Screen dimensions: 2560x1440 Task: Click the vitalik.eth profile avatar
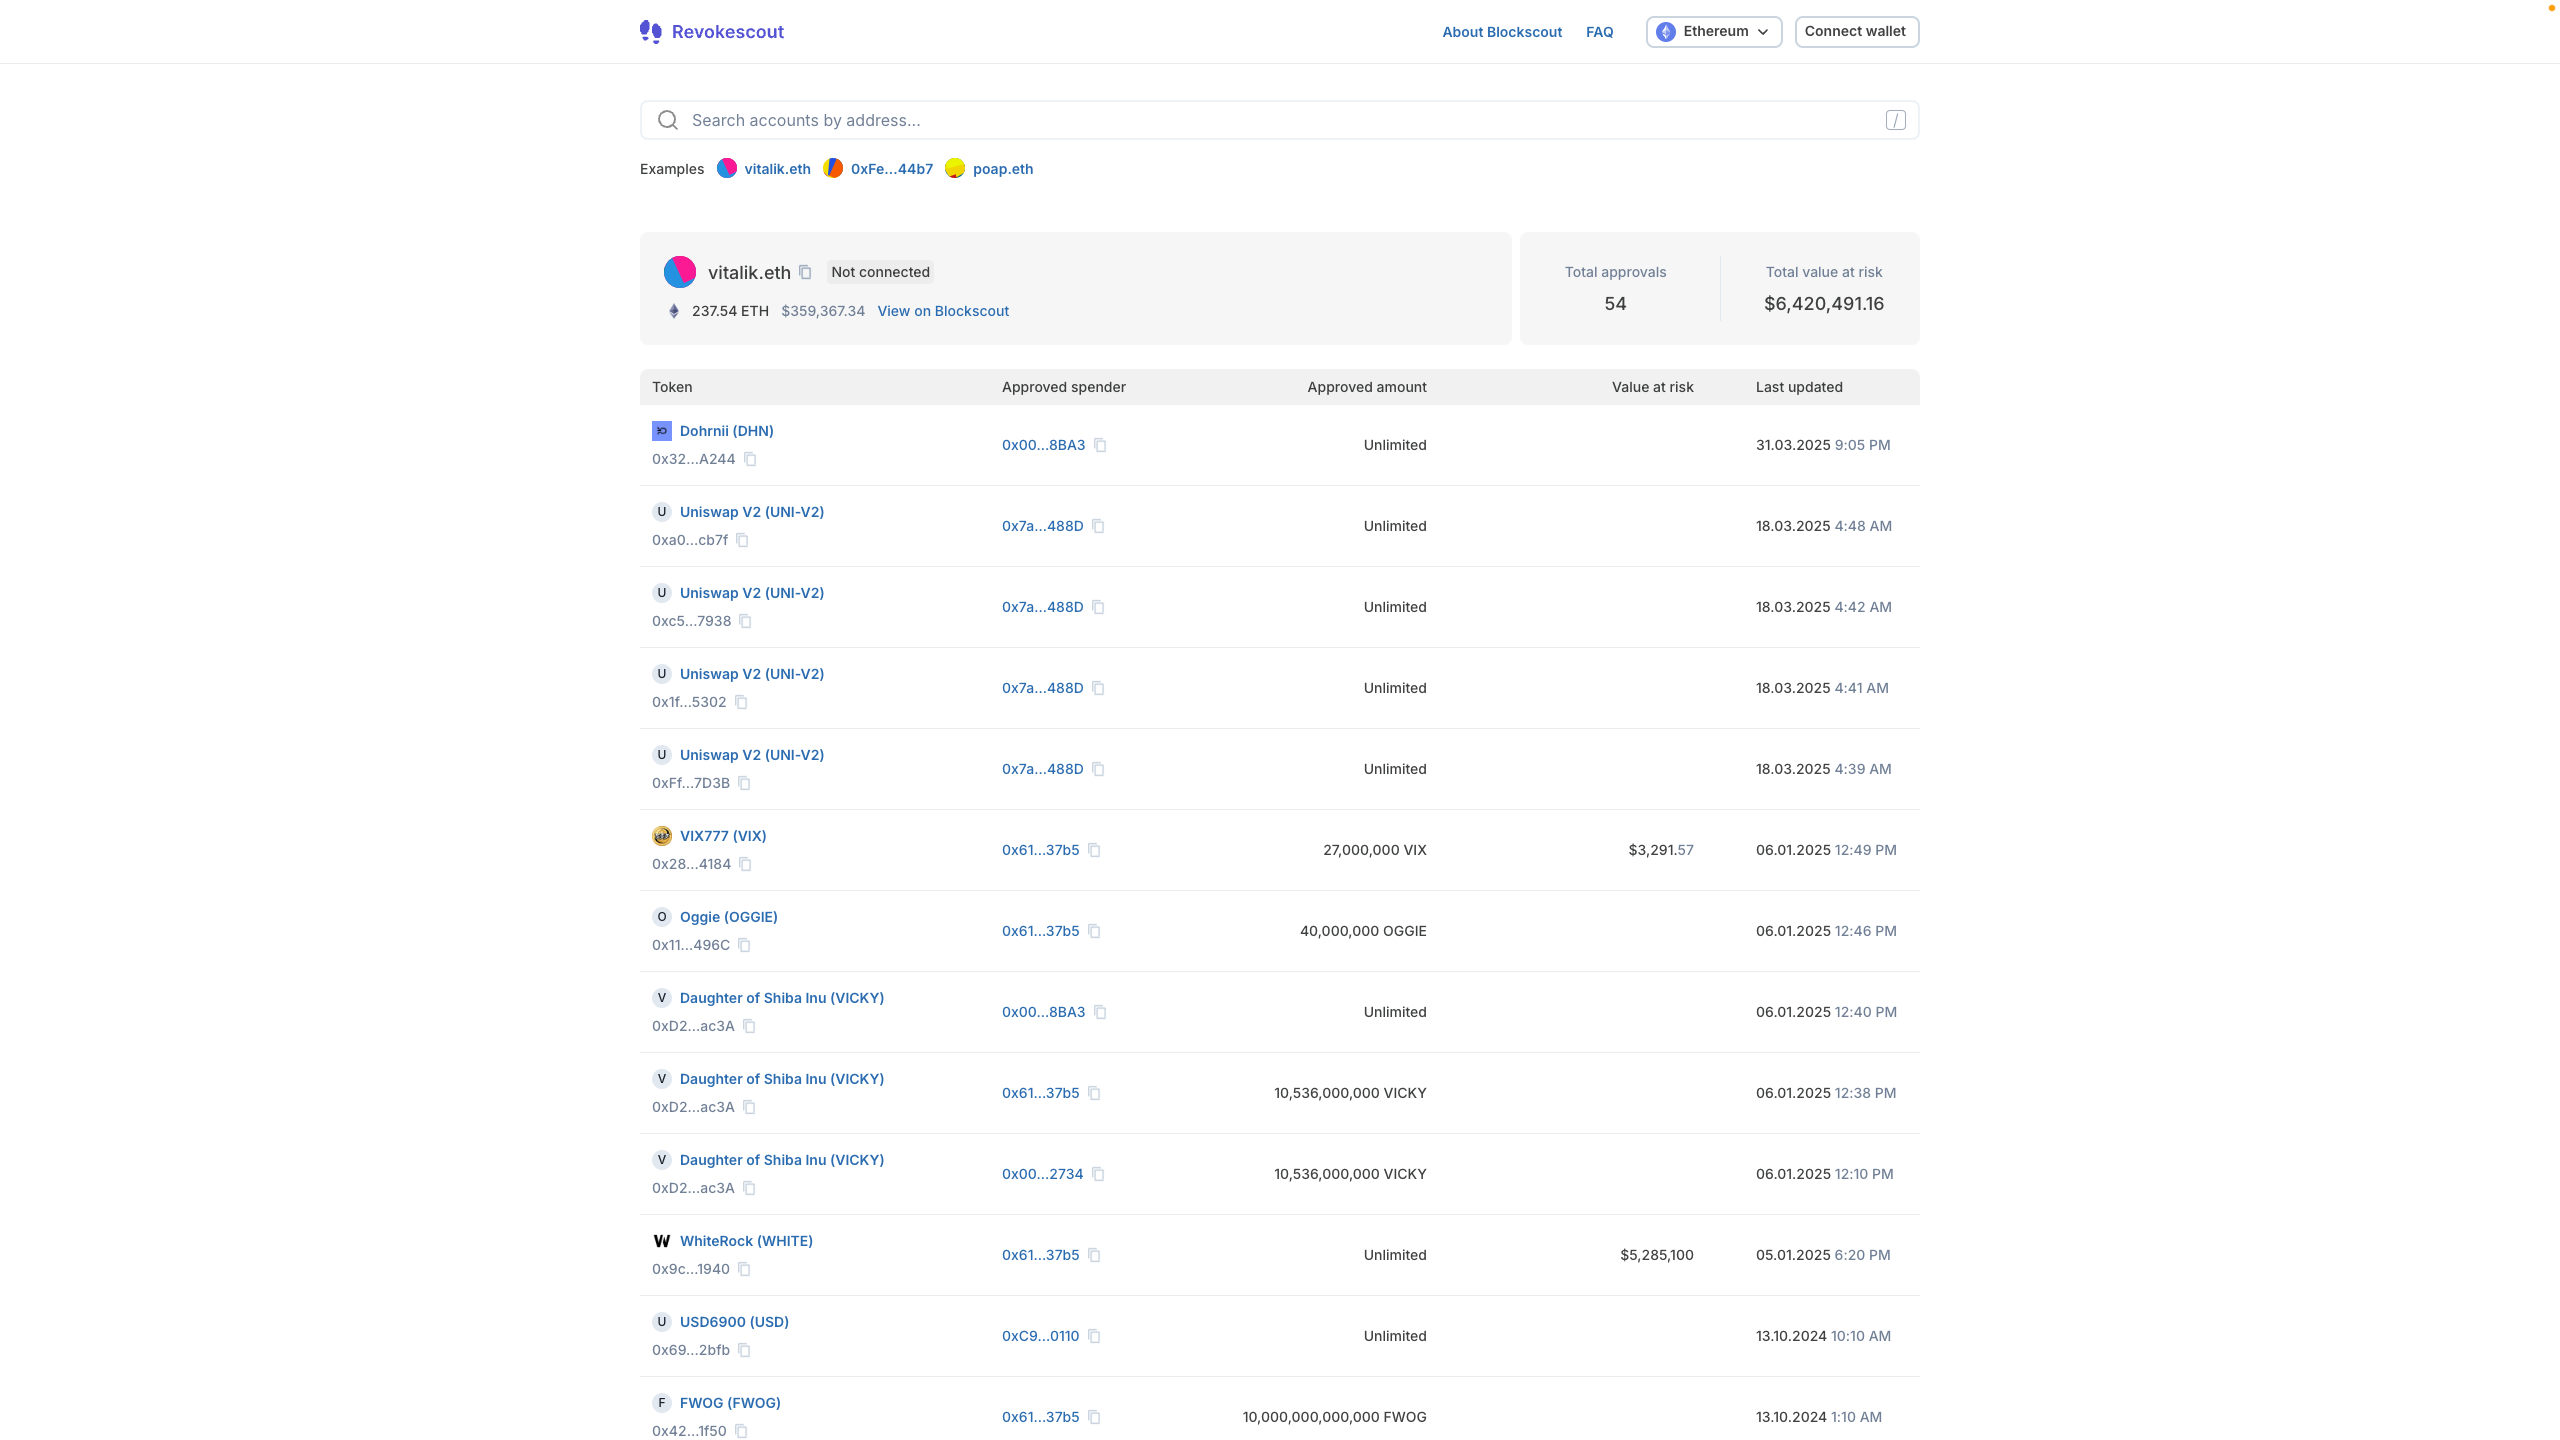[x=680, y=272]
